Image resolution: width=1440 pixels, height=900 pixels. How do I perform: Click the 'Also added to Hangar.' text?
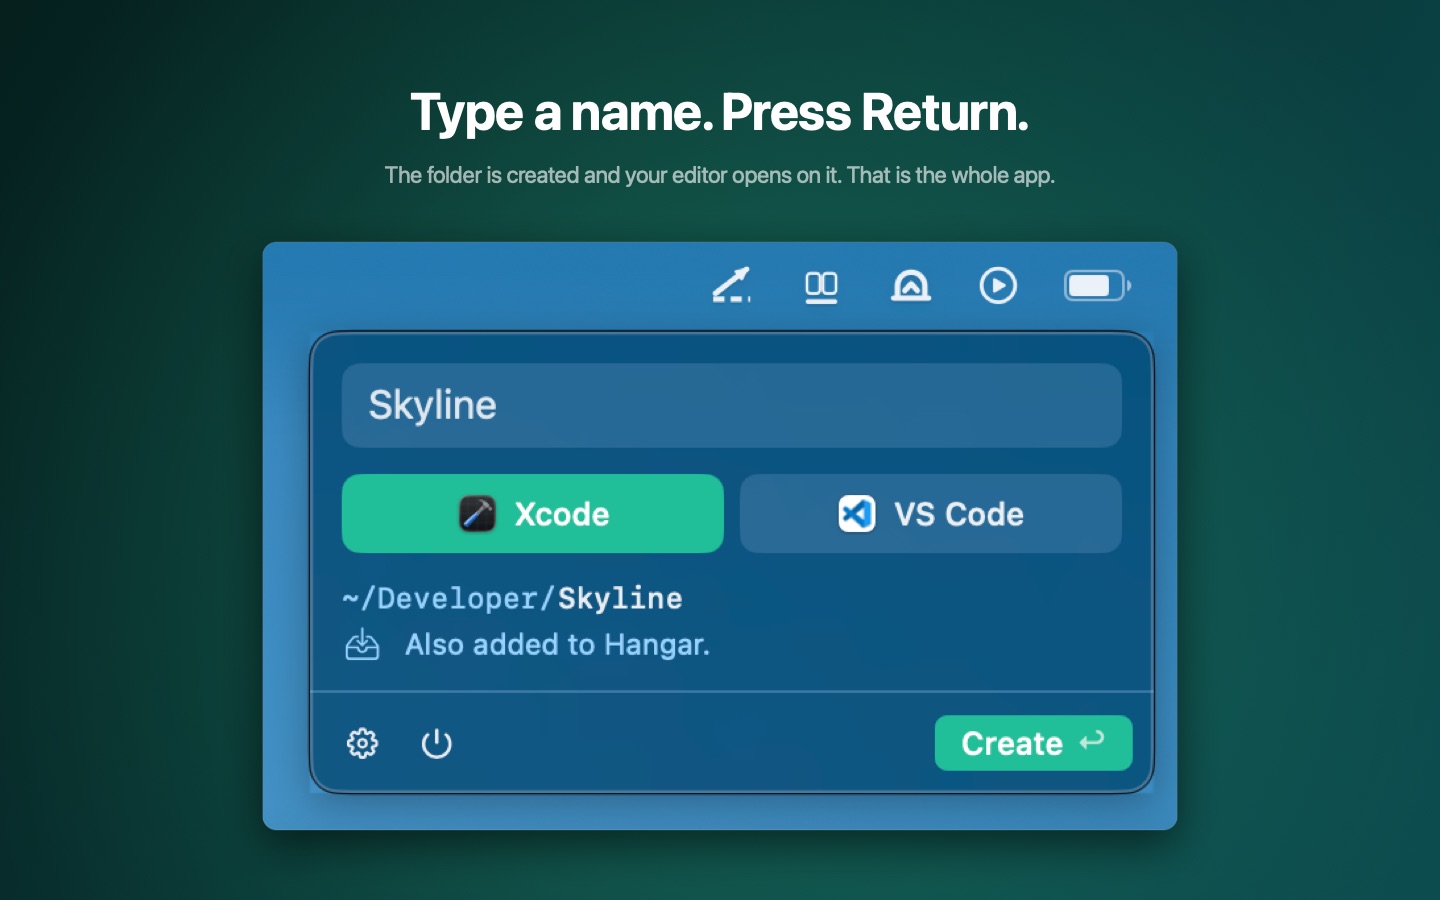pyautogui.click(x=557, y=645)
